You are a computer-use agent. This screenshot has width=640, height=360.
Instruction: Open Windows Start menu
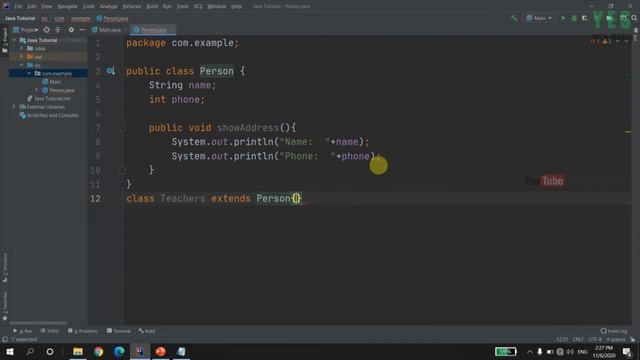(x=10, y=351)
